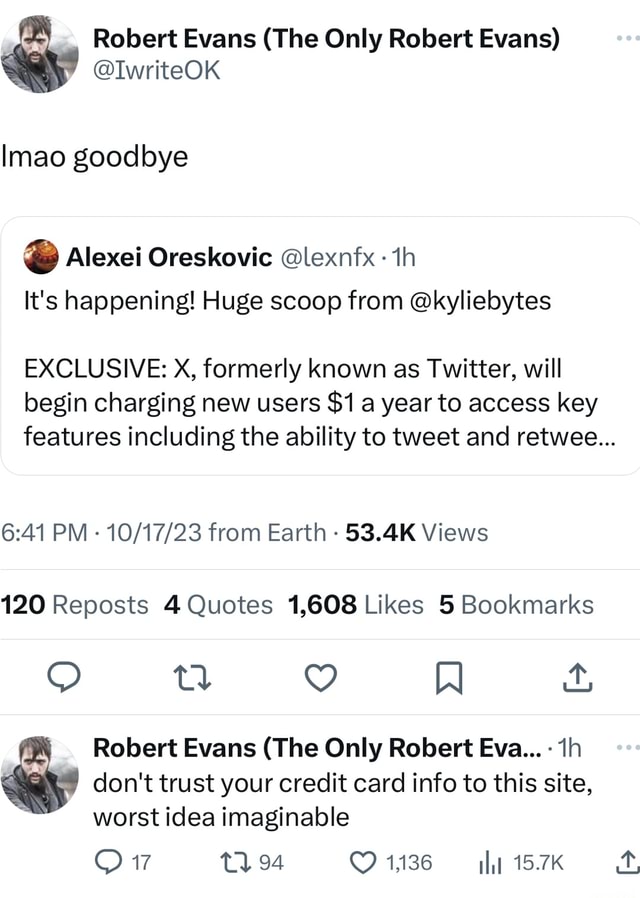Open the more options menu on the reply tweet
Viewport: 640px width, 898px height.
click(x=628, y=745)
